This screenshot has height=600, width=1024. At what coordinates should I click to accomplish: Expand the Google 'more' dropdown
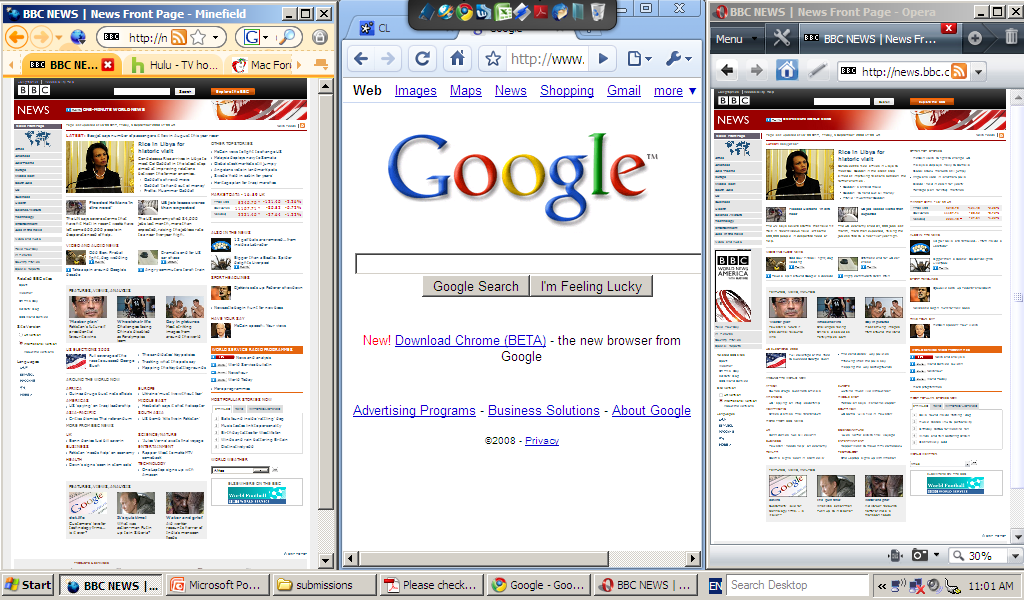[x=675, y=91]
